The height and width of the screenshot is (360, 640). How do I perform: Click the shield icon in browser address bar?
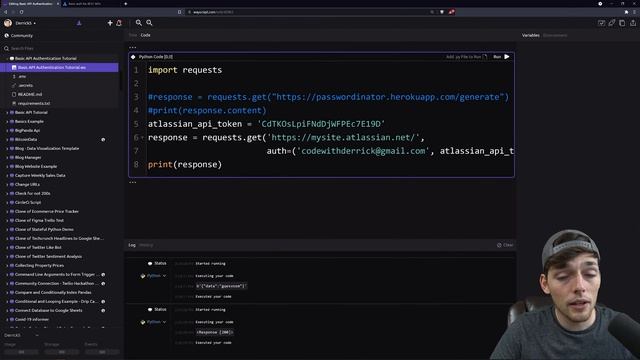pyautogui.click(x=442, y=12)
